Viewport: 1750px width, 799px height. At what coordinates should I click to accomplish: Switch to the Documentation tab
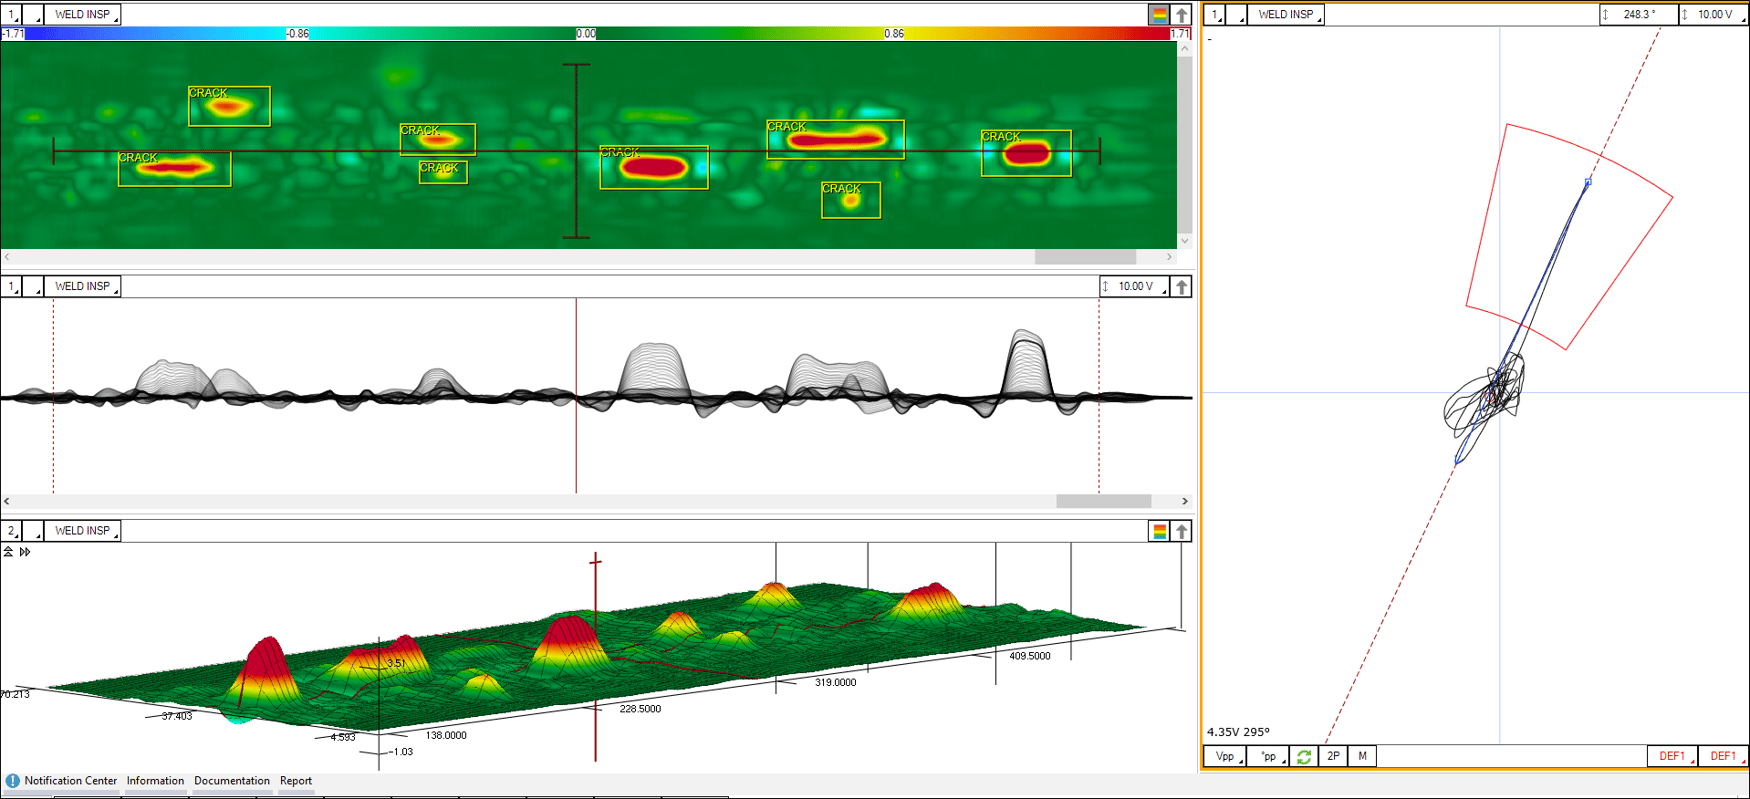[232, 781]
